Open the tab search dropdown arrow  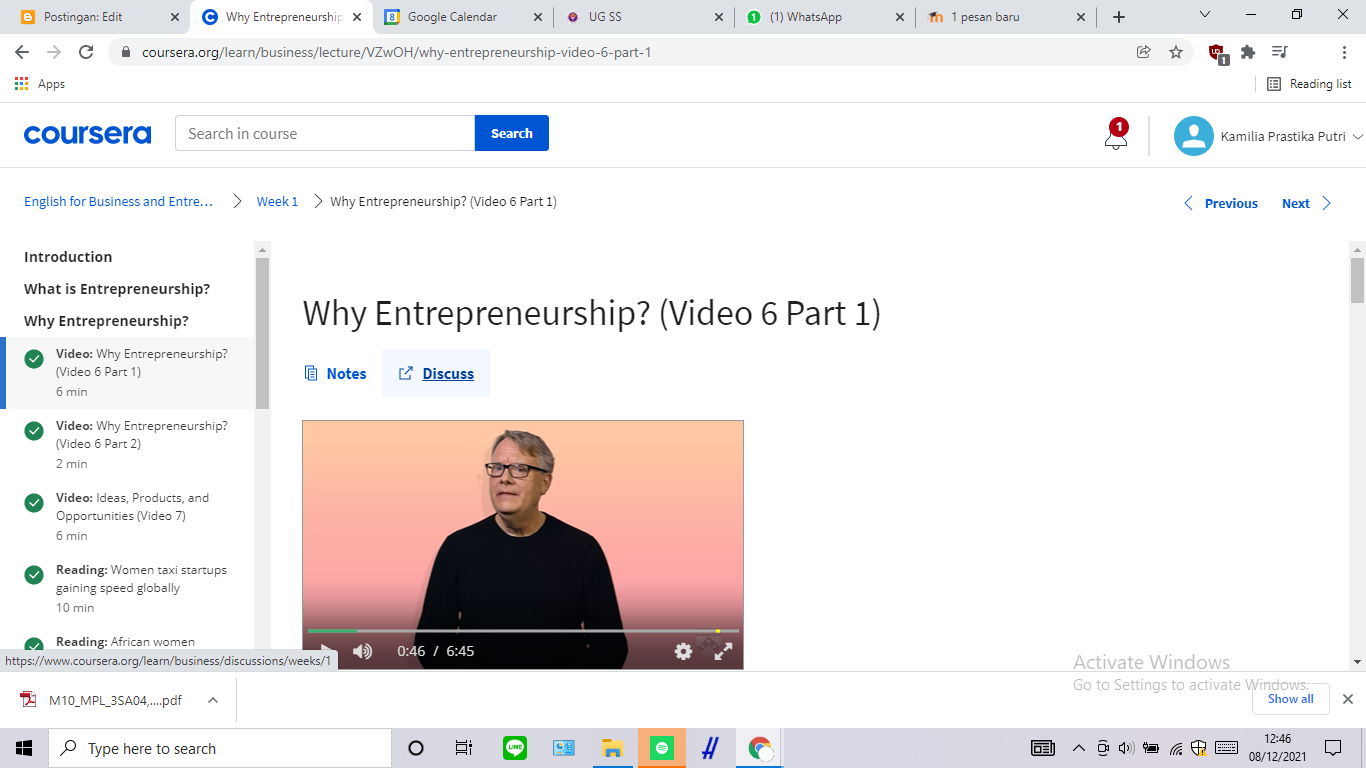(x=1204, y=16)
